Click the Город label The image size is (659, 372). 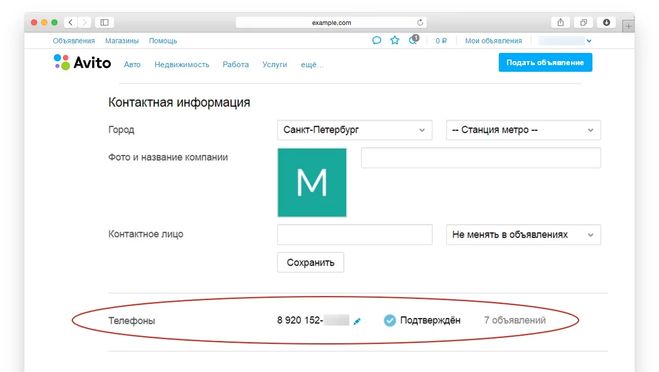(x=121, y=130)
